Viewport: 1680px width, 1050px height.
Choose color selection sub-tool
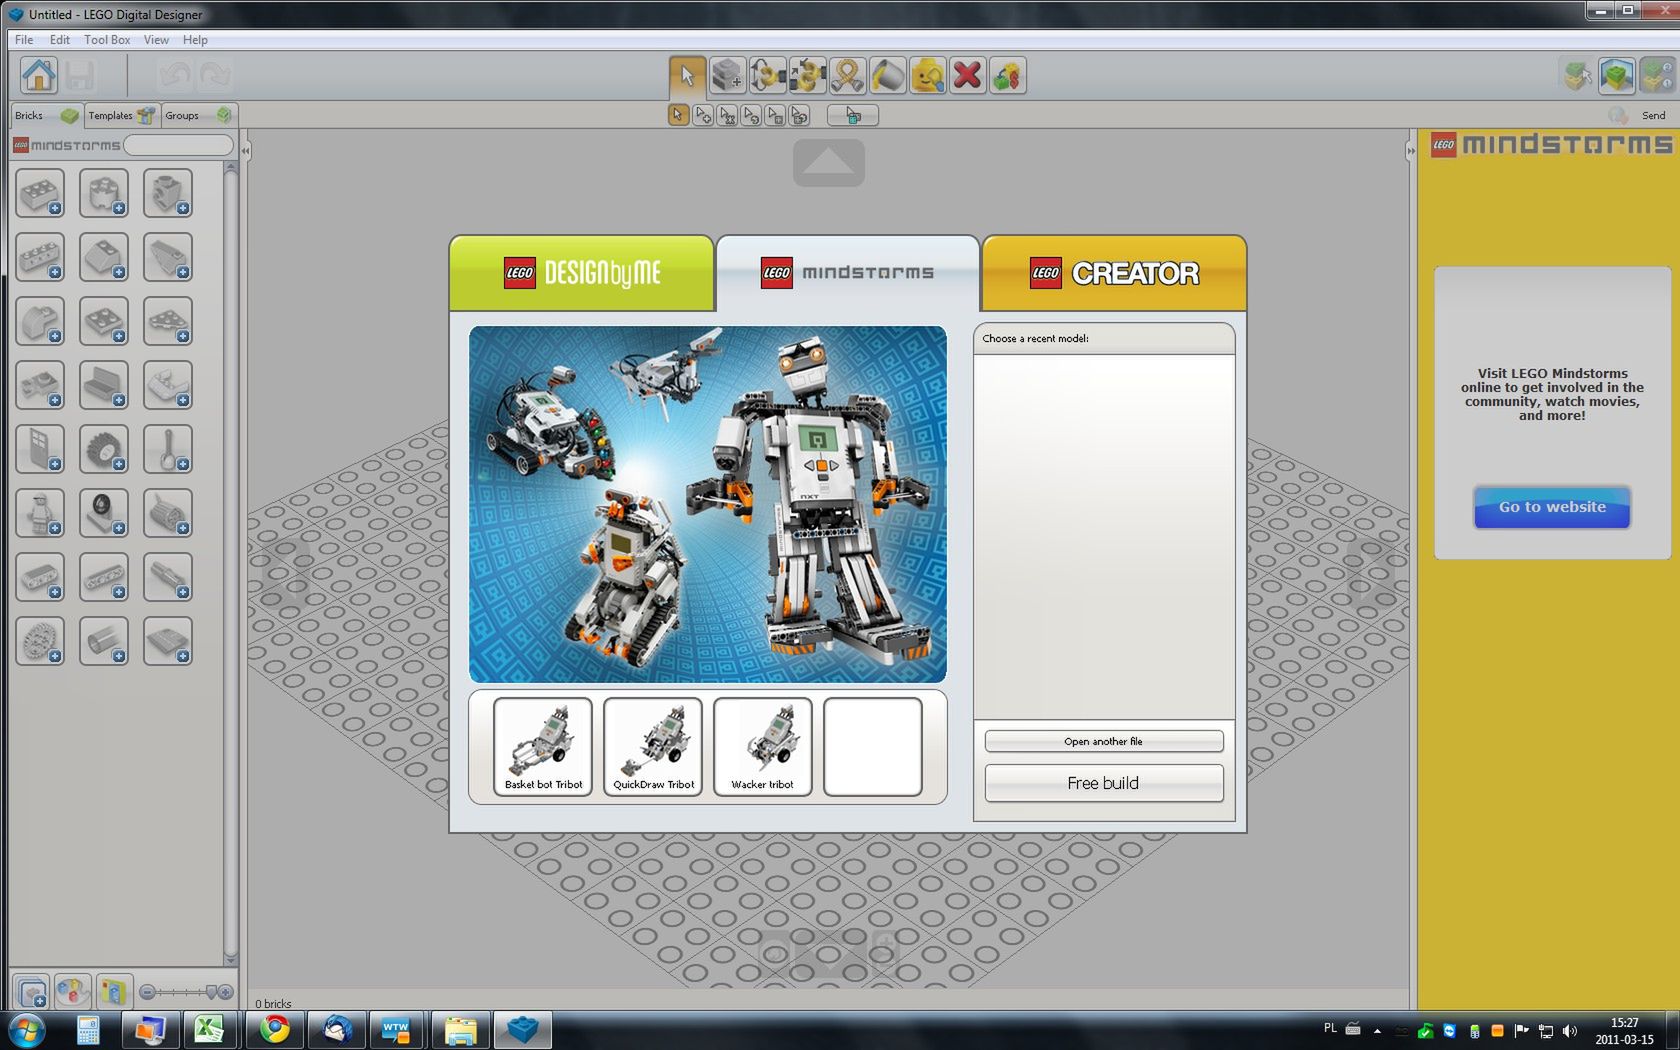751,116
